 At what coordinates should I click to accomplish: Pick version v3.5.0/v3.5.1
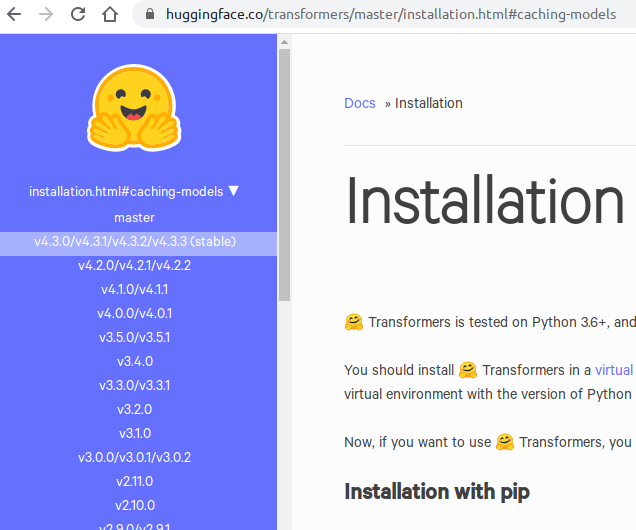pos(134,337)
